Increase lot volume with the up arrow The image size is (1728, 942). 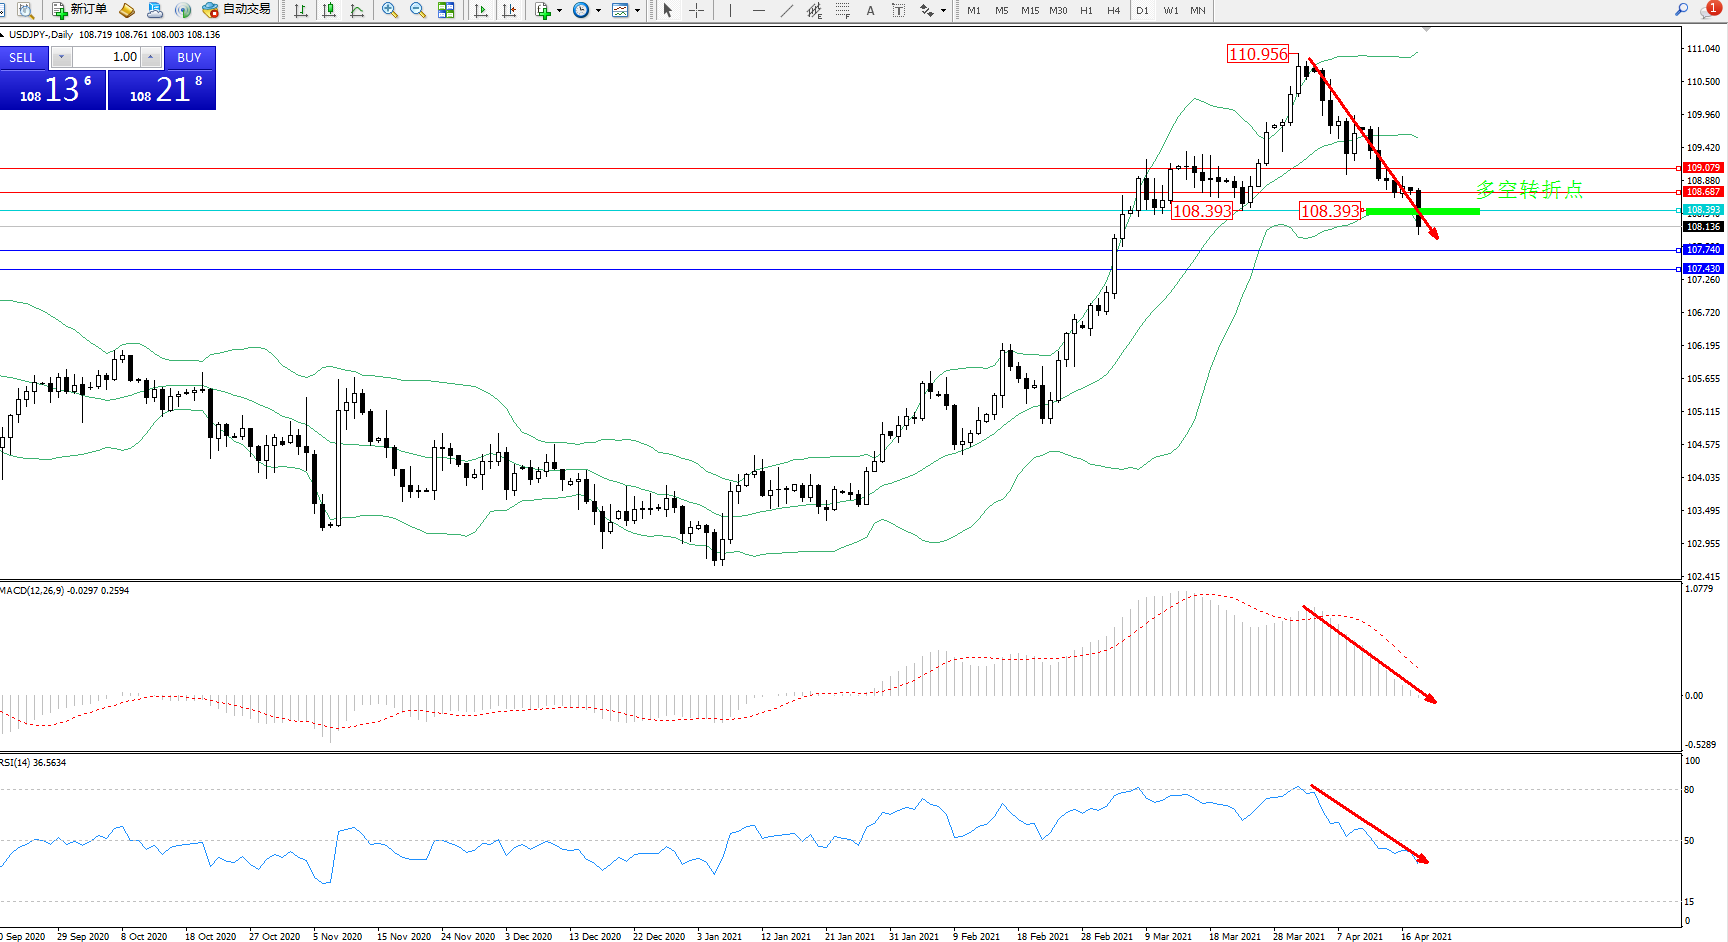coord(150,57)
